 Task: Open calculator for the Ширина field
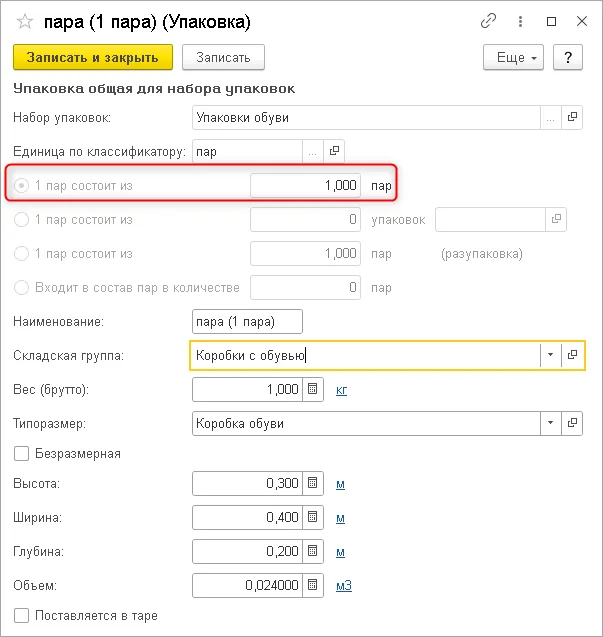click(312, 517)
